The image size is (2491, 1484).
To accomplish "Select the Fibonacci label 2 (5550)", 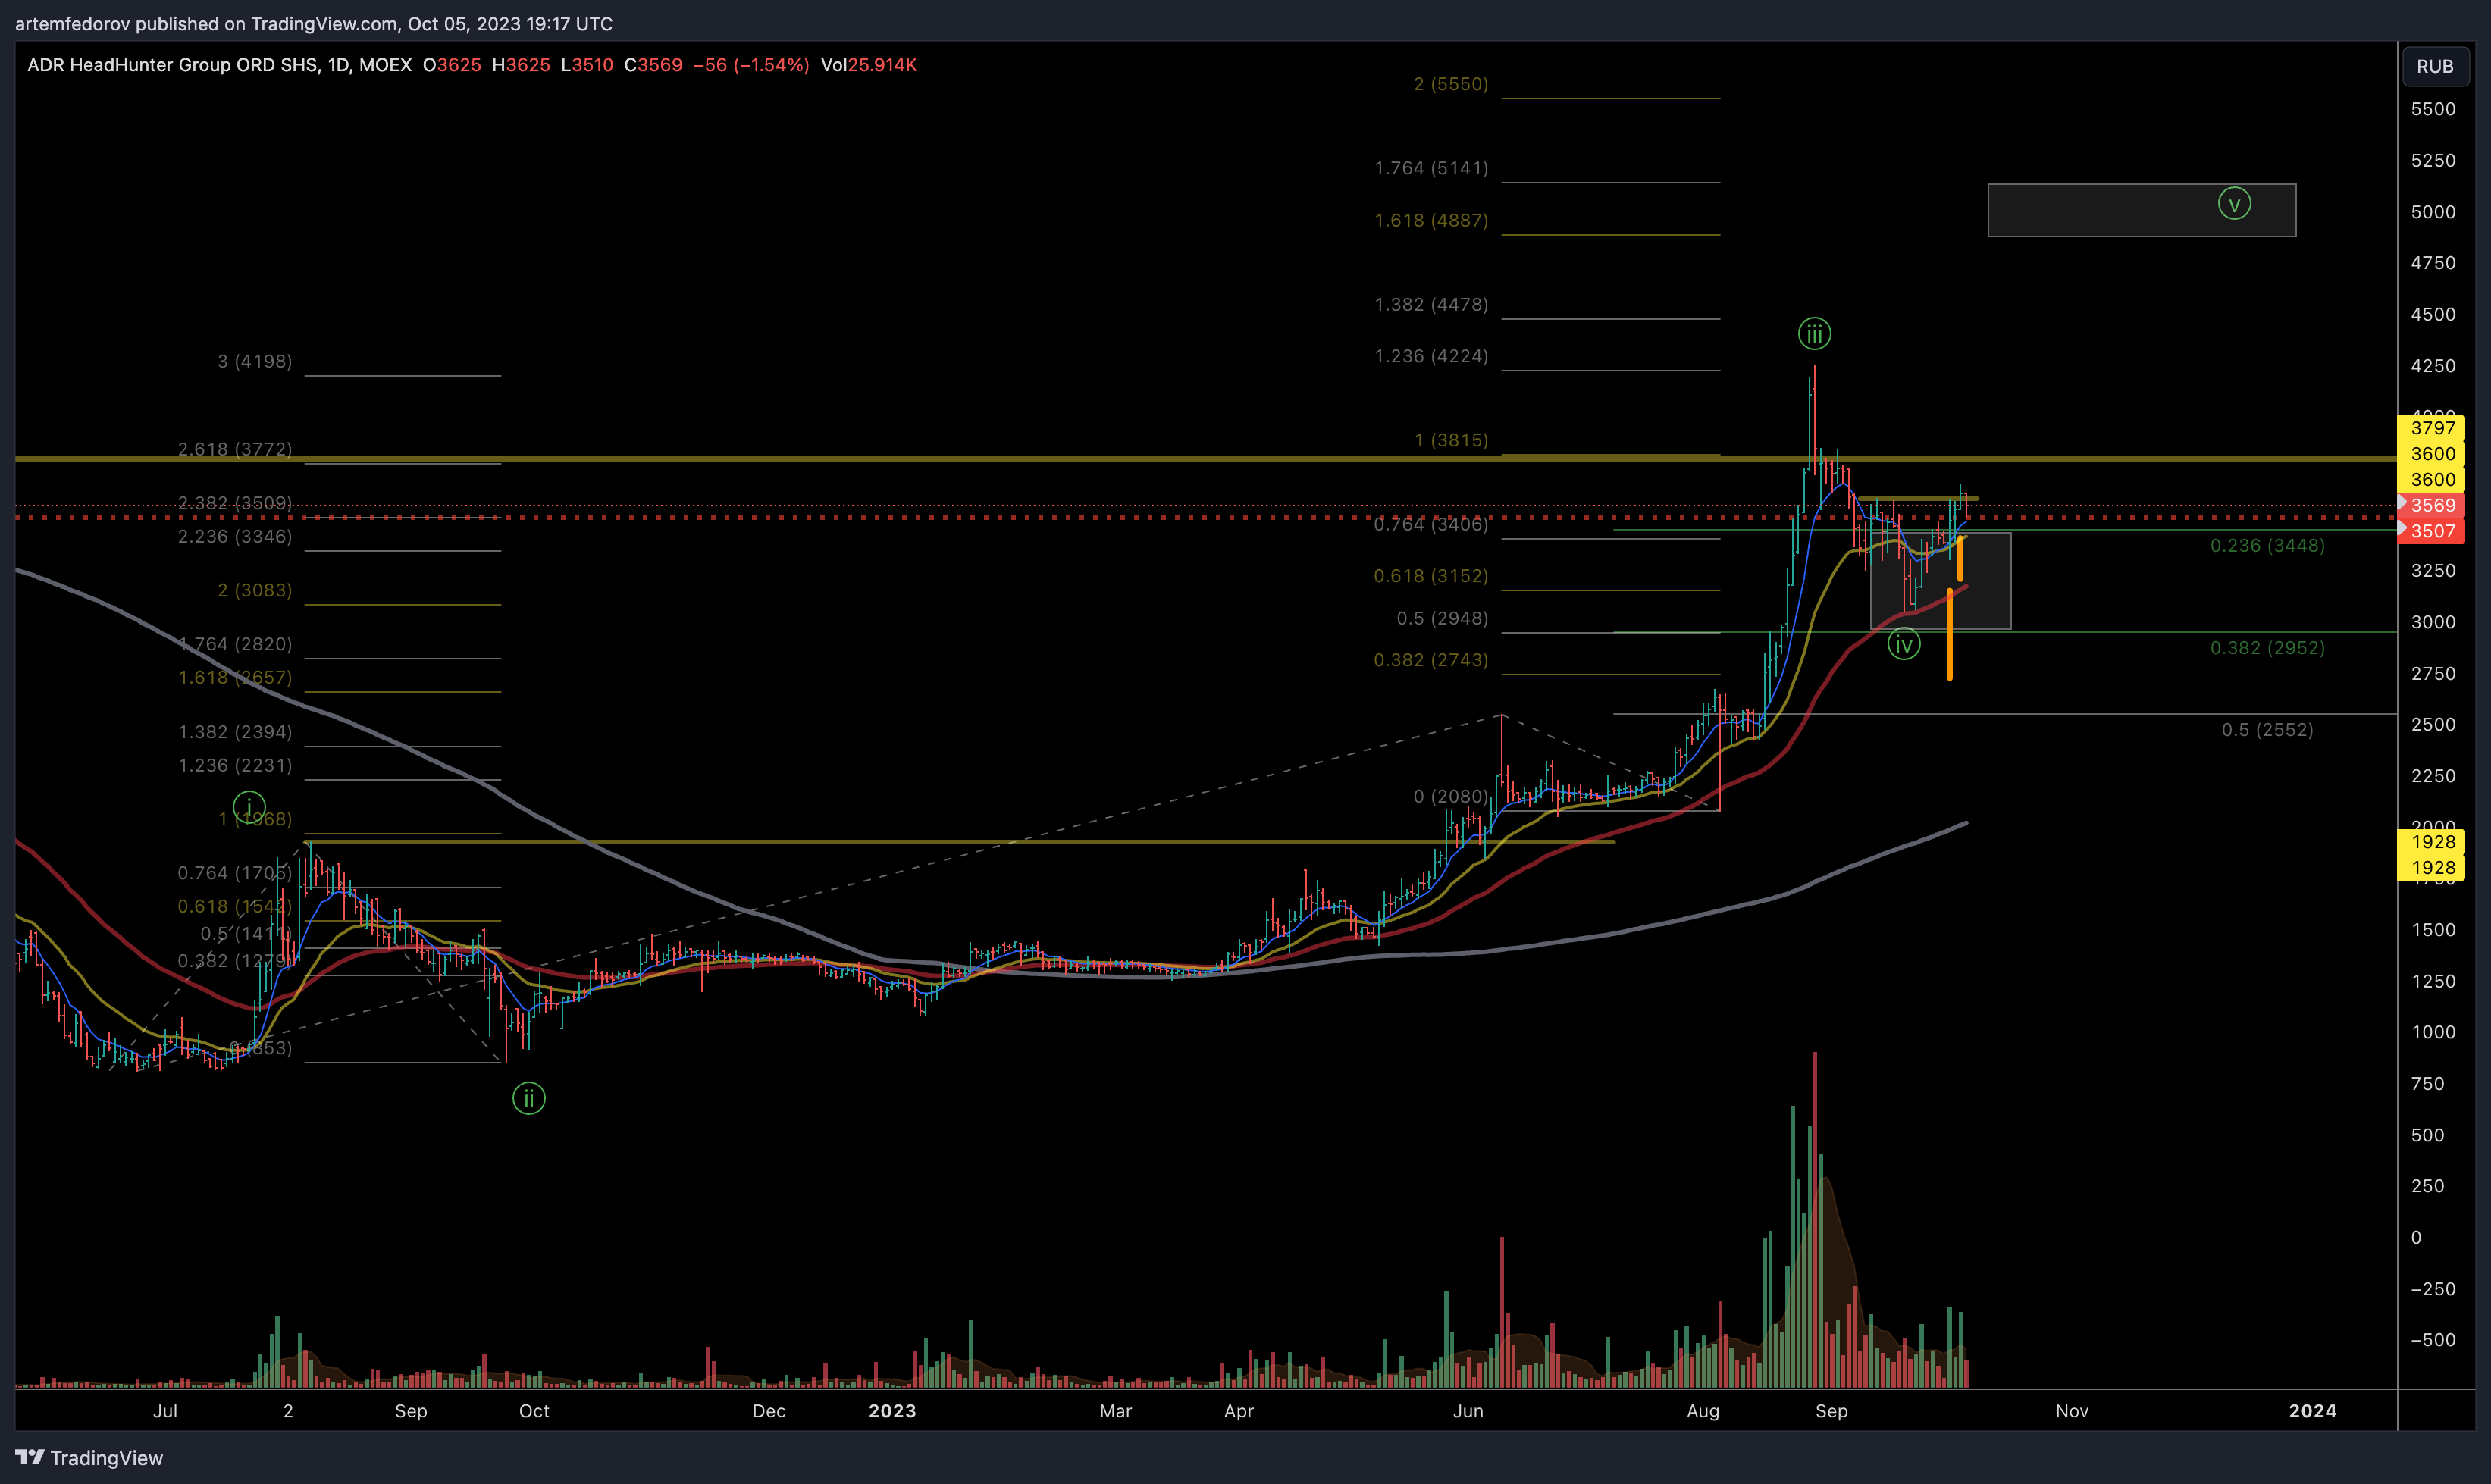I will [x=1450, y=84].
